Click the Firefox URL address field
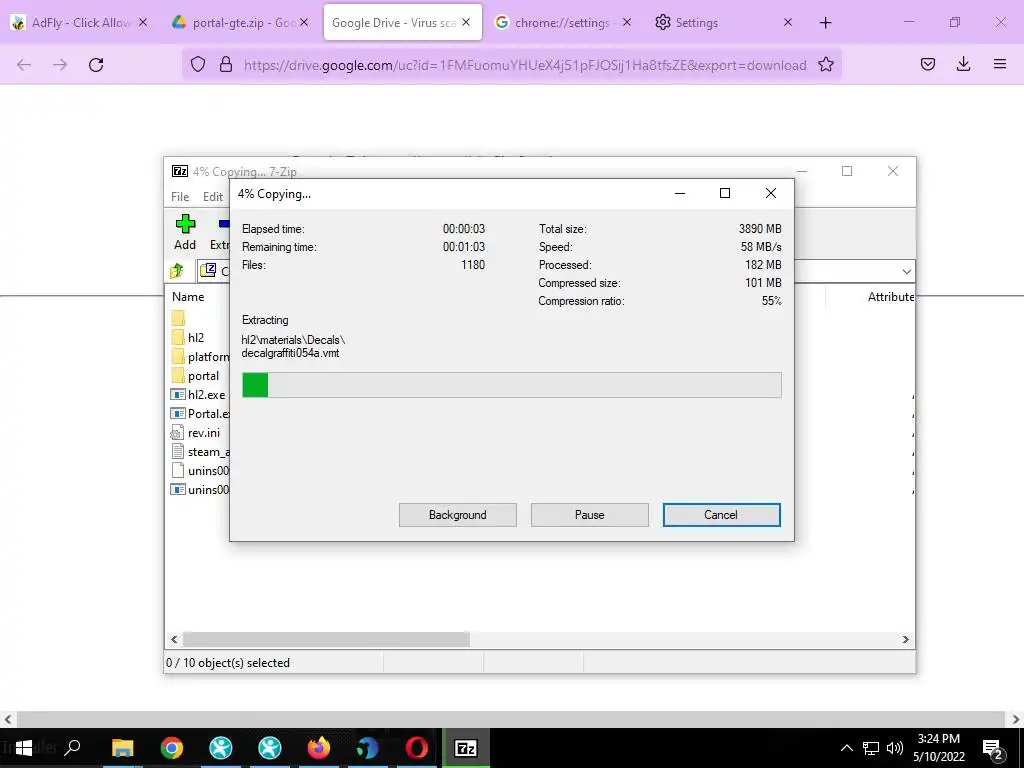Screen dimensions: 1024x768 (524, 65)
